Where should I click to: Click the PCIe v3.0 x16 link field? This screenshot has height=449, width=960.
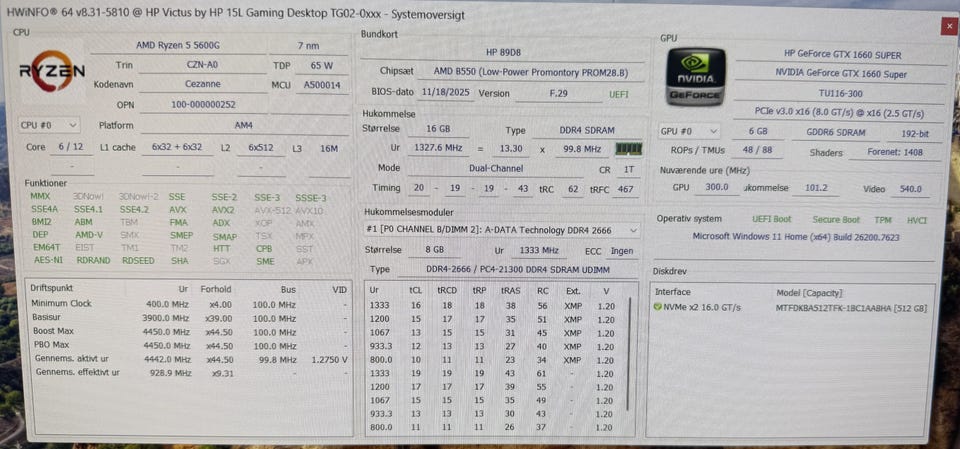coord(839,113)
